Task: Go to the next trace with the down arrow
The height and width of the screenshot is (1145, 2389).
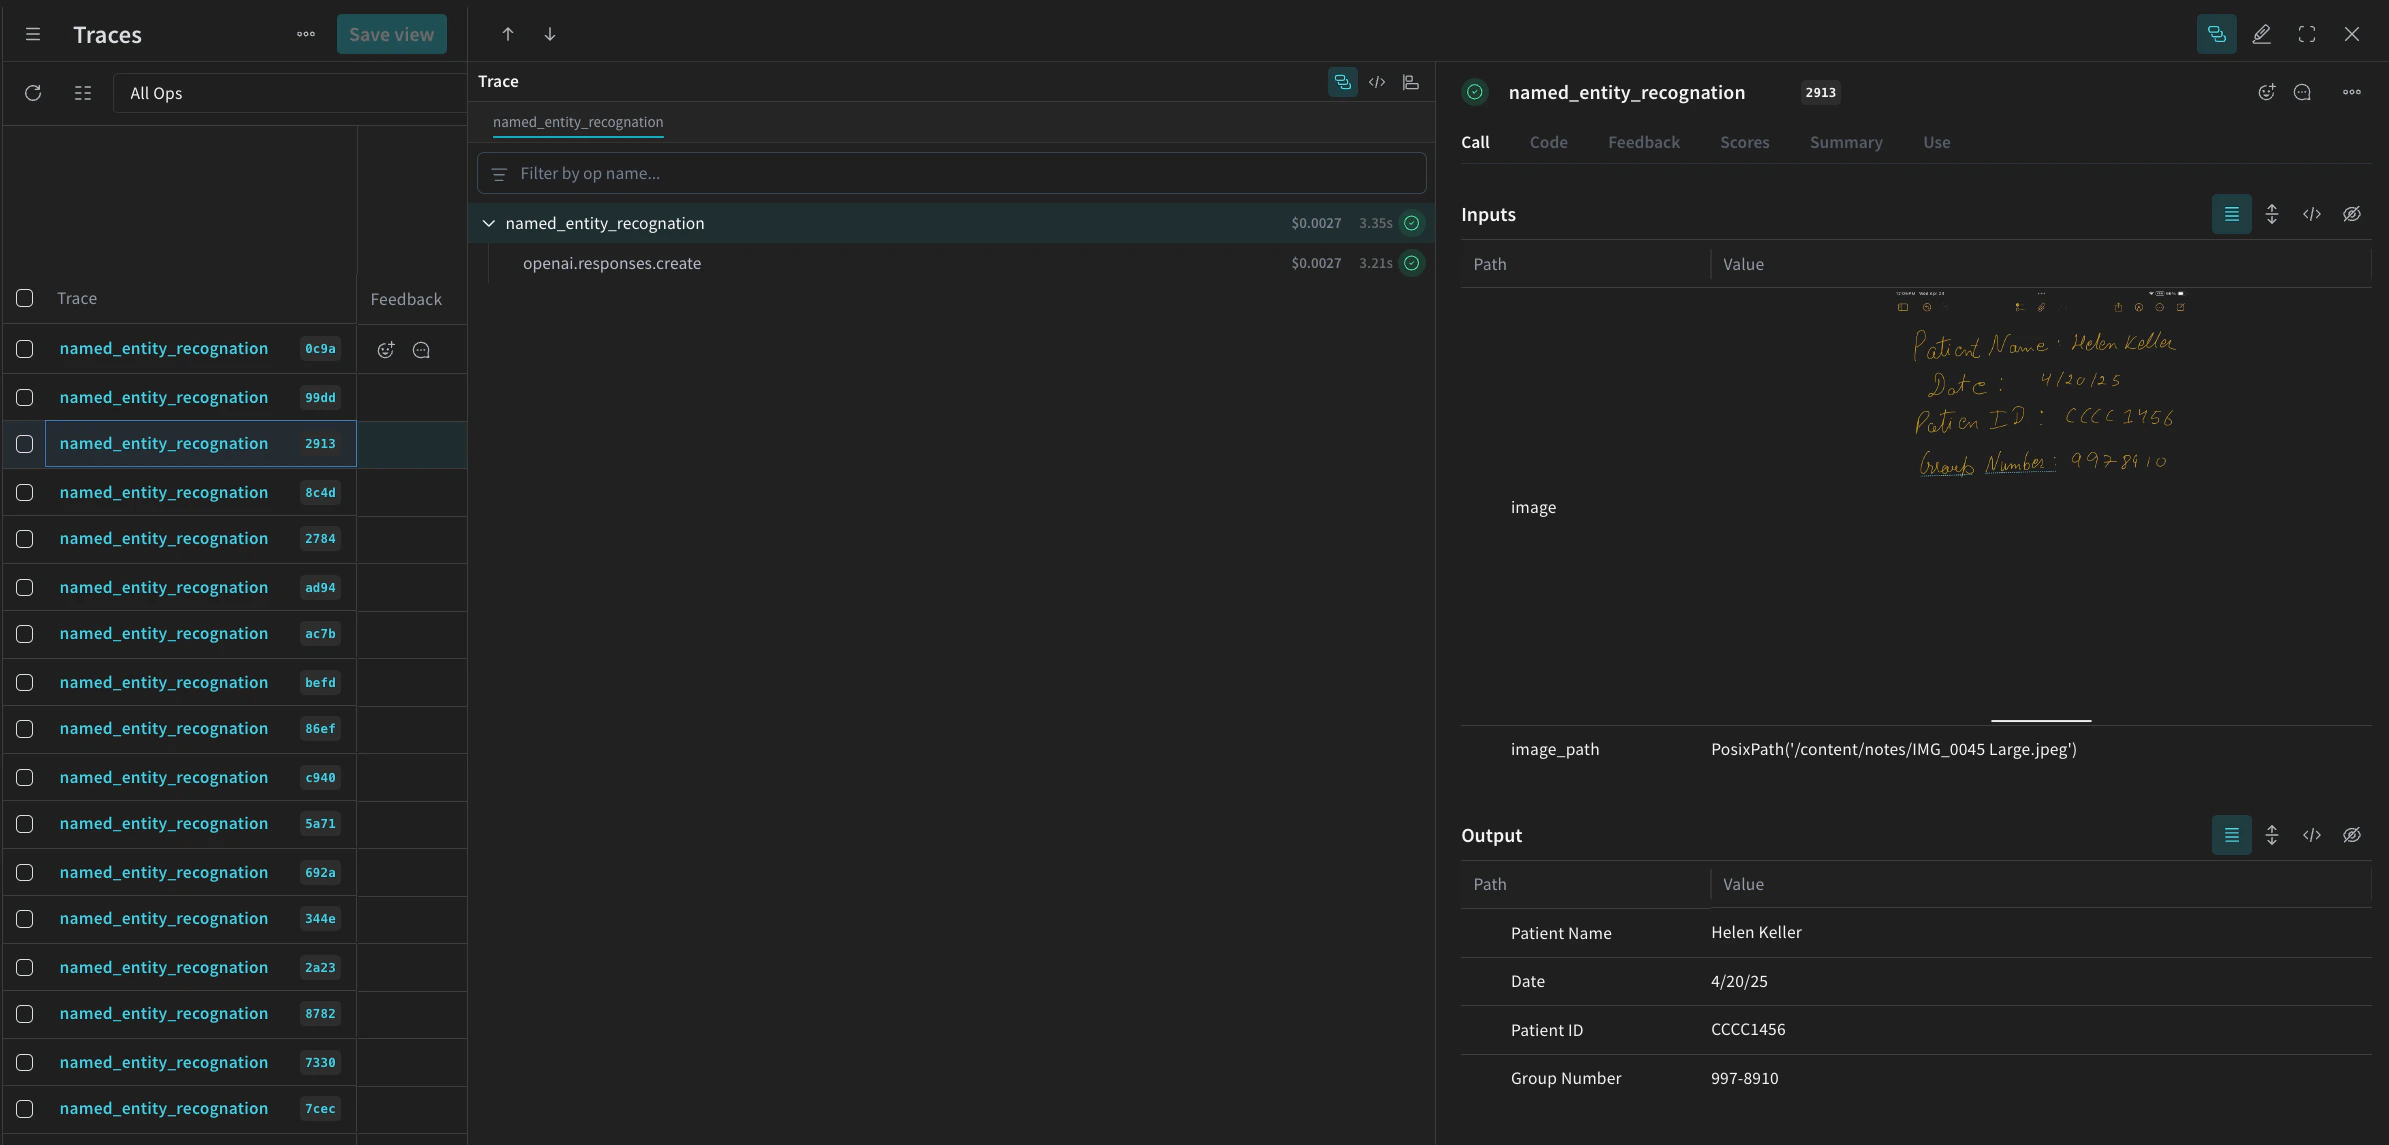Action: point(550,34)
